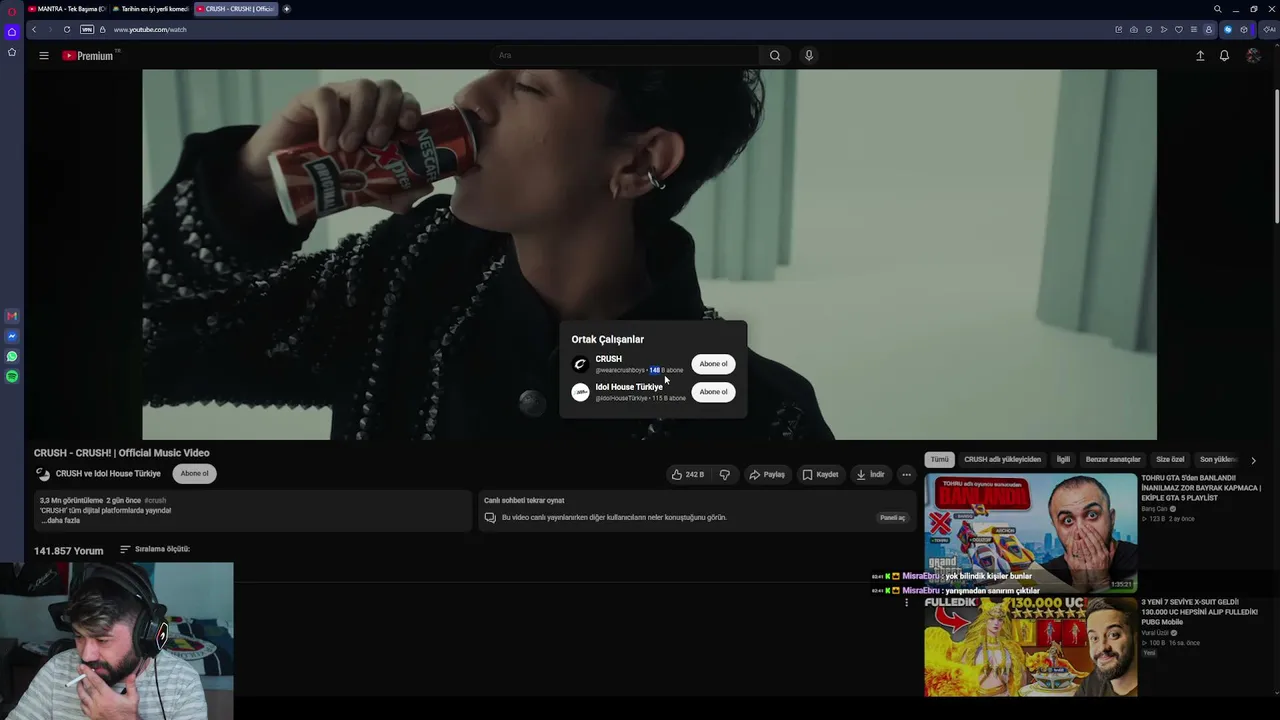The image size is (1280, 720).
Task: Open Messenger in the Opera sidebar
Action: pos(12,336)
